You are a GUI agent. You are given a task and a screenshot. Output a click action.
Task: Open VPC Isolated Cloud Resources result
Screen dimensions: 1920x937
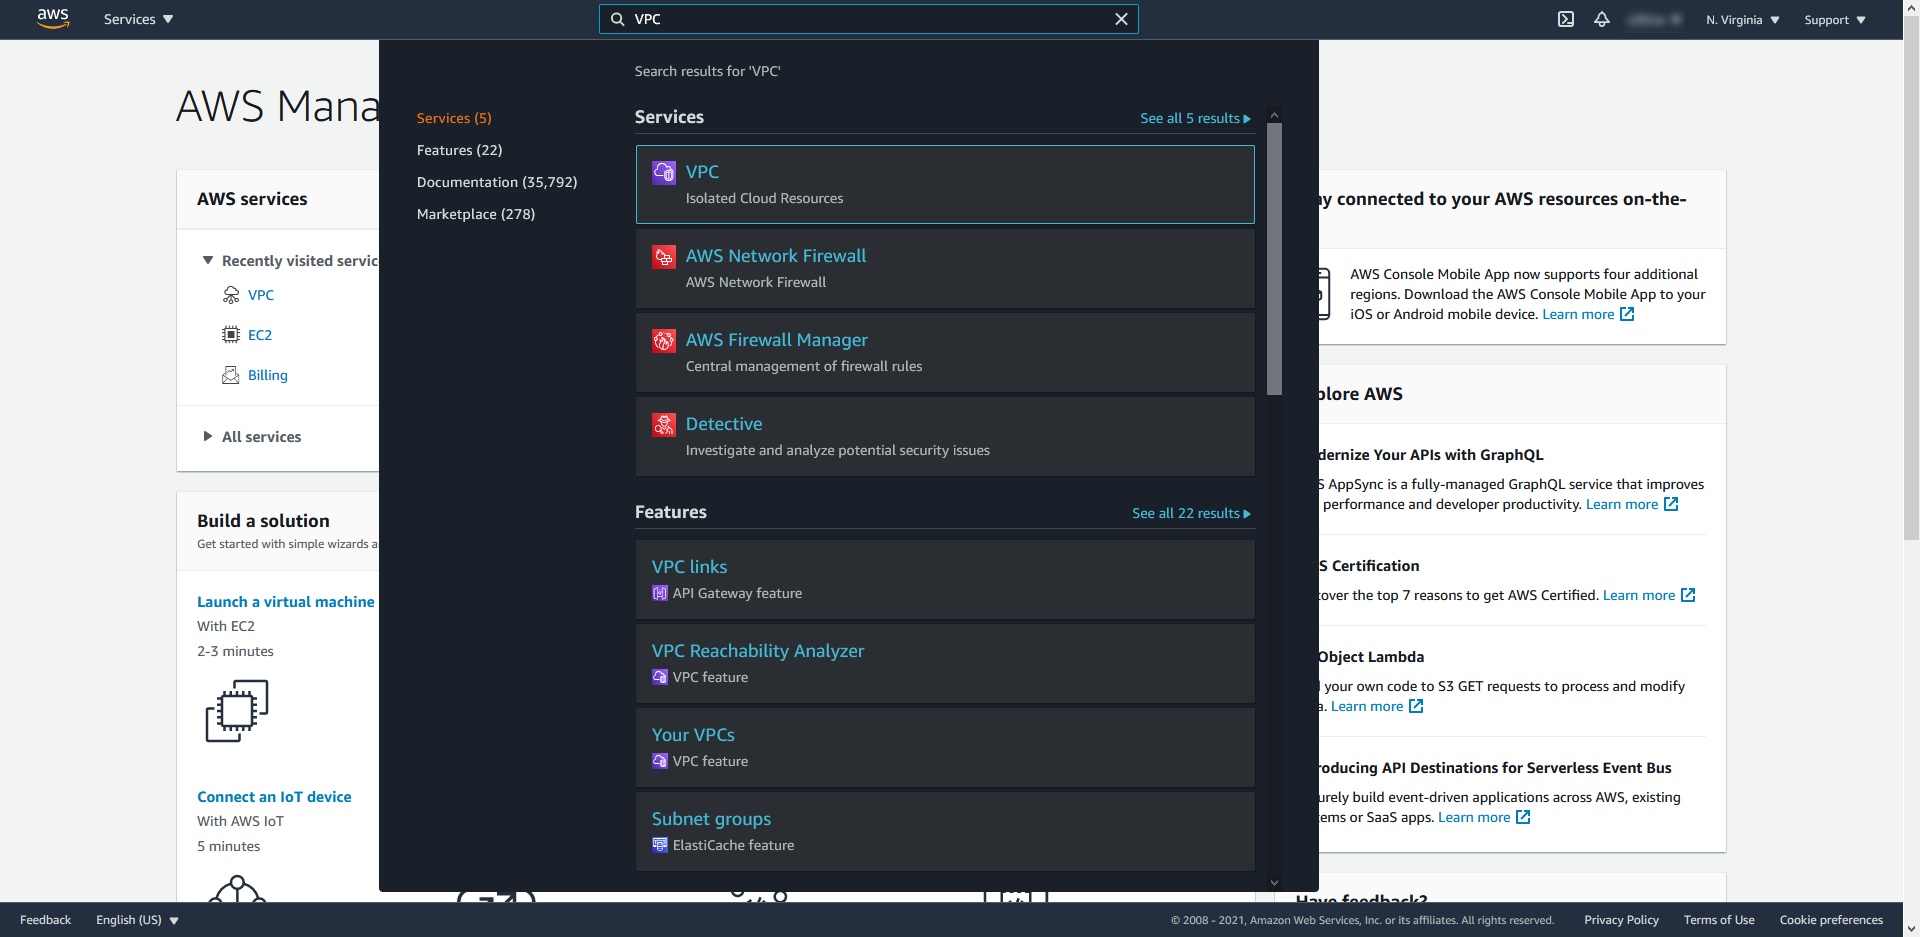tap(945, 184)
